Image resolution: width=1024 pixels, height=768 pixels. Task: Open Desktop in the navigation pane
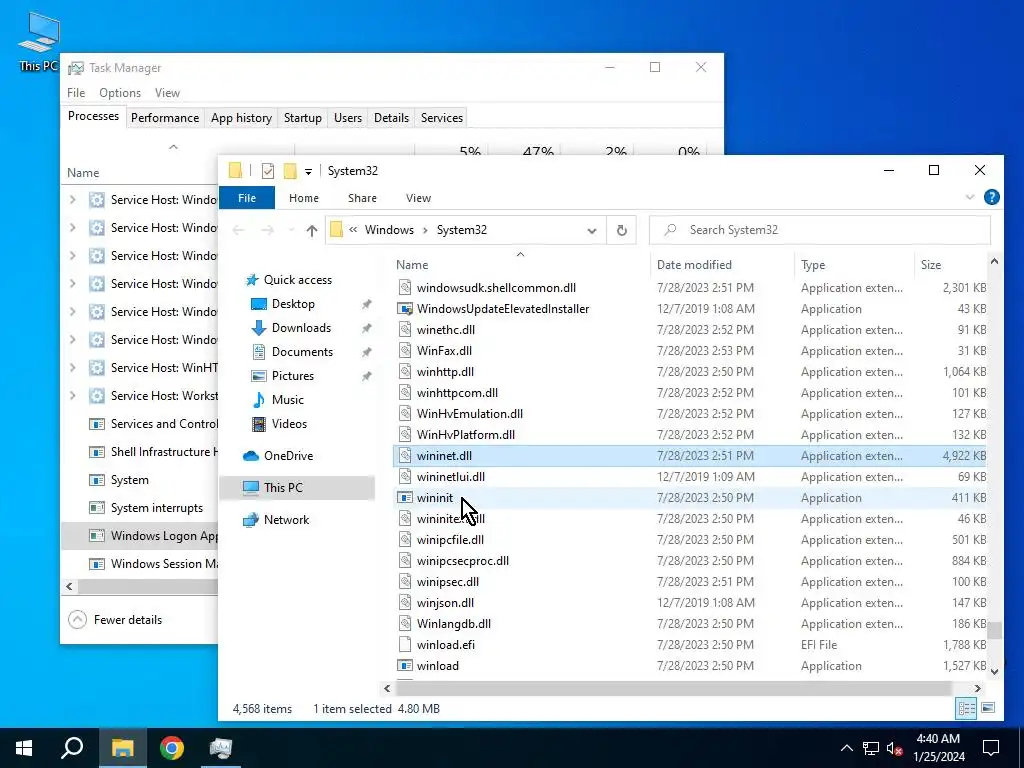(x=293, y=304)
